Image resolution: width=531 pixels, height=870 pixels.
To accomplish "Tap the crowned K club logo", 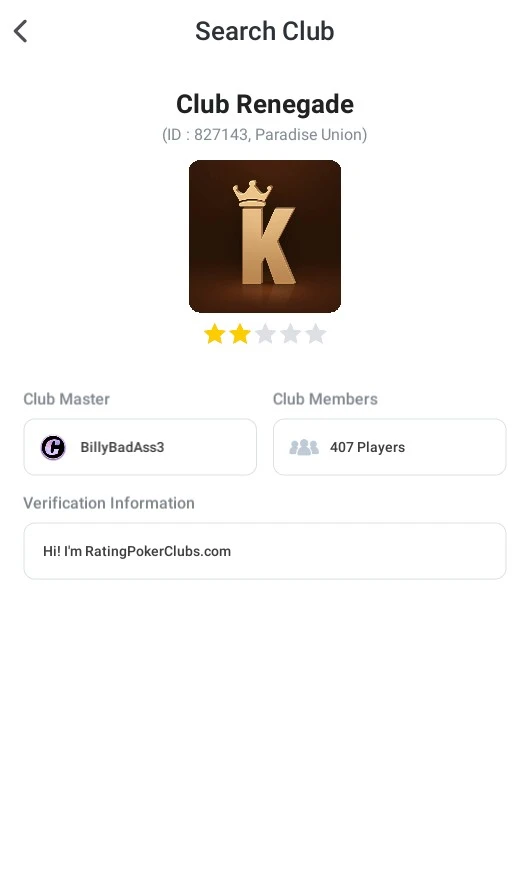I will pos(265,236).
